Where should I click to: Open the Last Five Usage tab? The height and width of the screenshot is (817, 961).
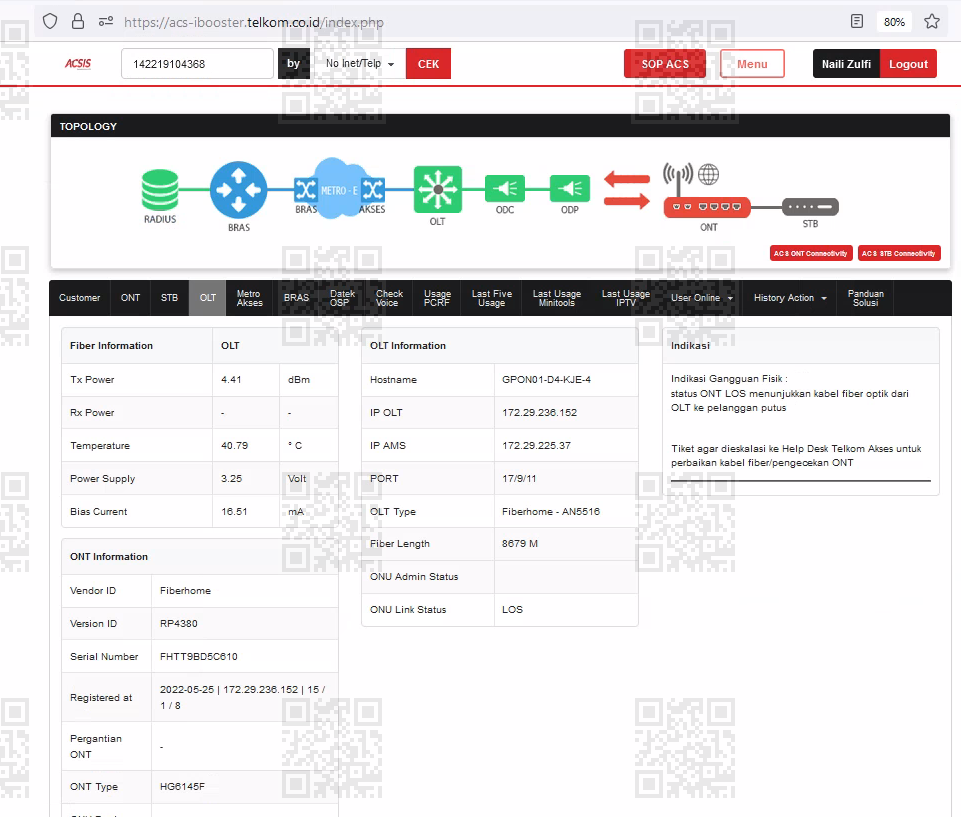(x=492, y=298)
